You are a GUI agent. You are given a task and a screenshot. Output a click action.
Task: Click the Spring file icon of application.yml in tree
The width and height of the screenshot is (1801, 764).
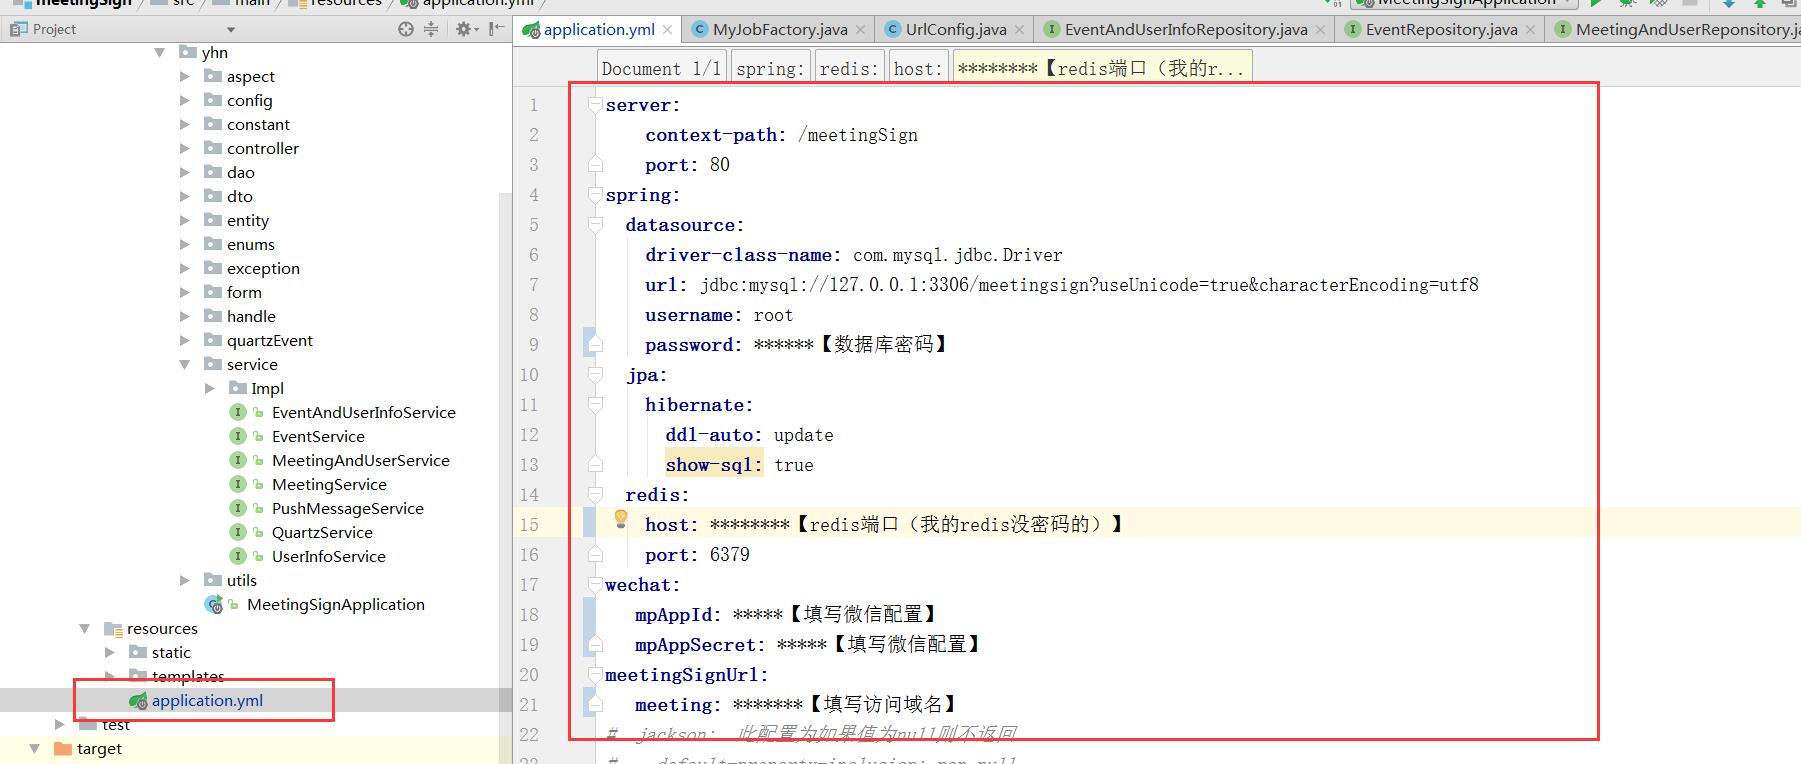(x=138, y=700)
